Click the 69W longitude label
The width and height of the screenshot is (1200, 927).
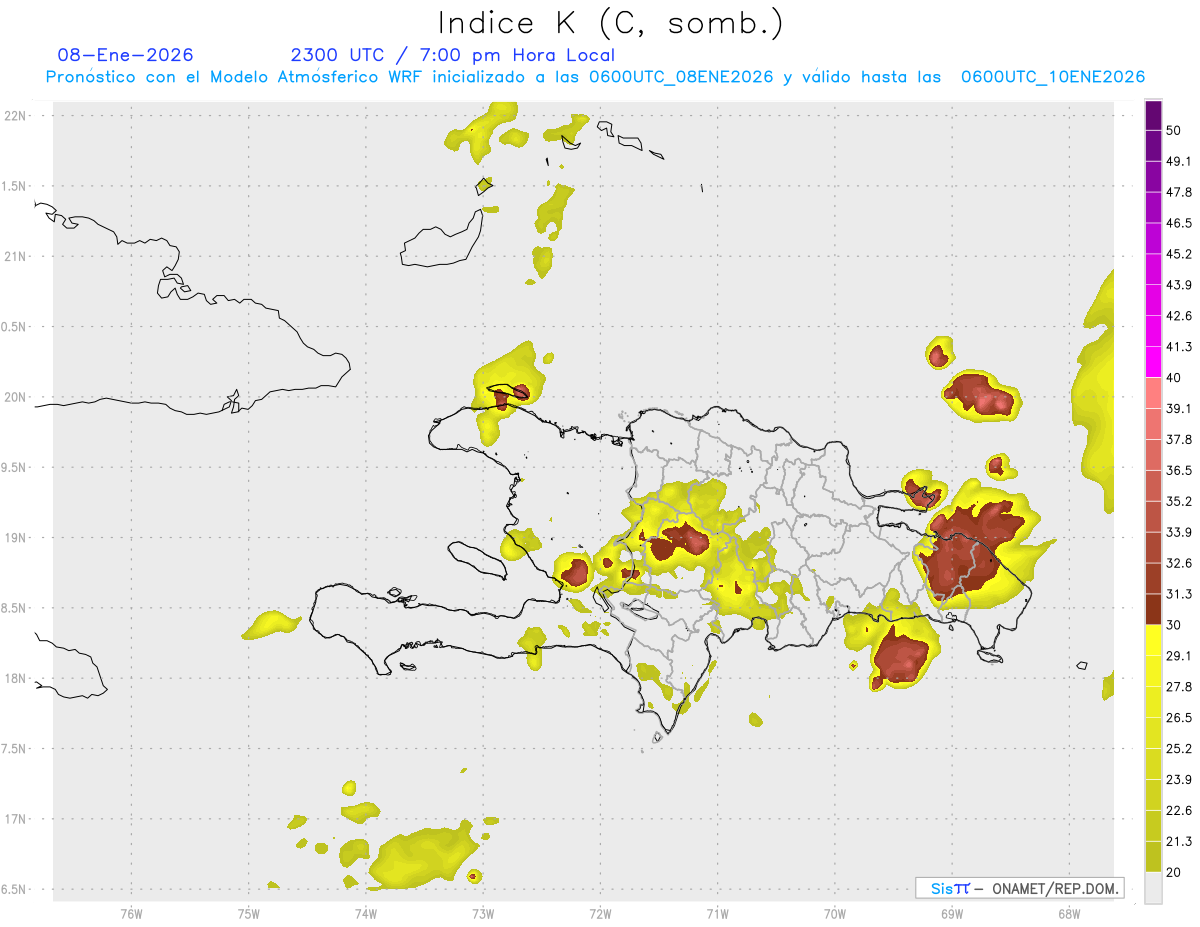coord(952,913)
